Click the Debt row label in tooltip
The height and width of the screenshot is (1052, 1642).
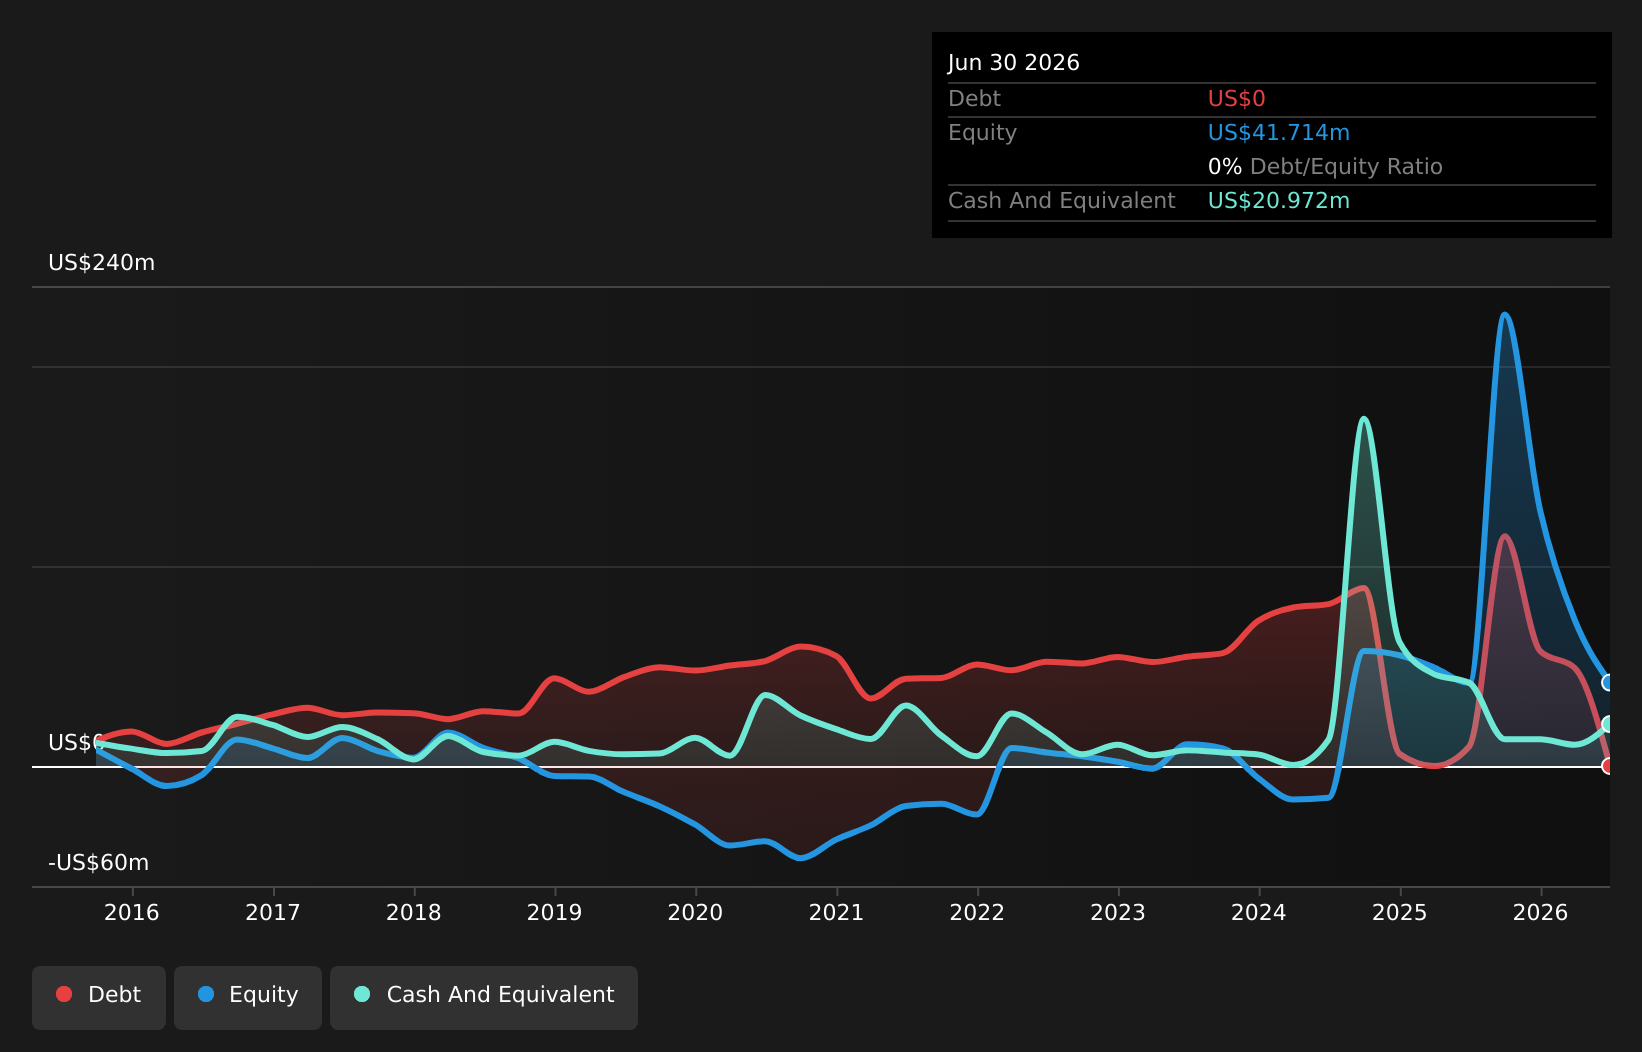click(x=974, y=99)
